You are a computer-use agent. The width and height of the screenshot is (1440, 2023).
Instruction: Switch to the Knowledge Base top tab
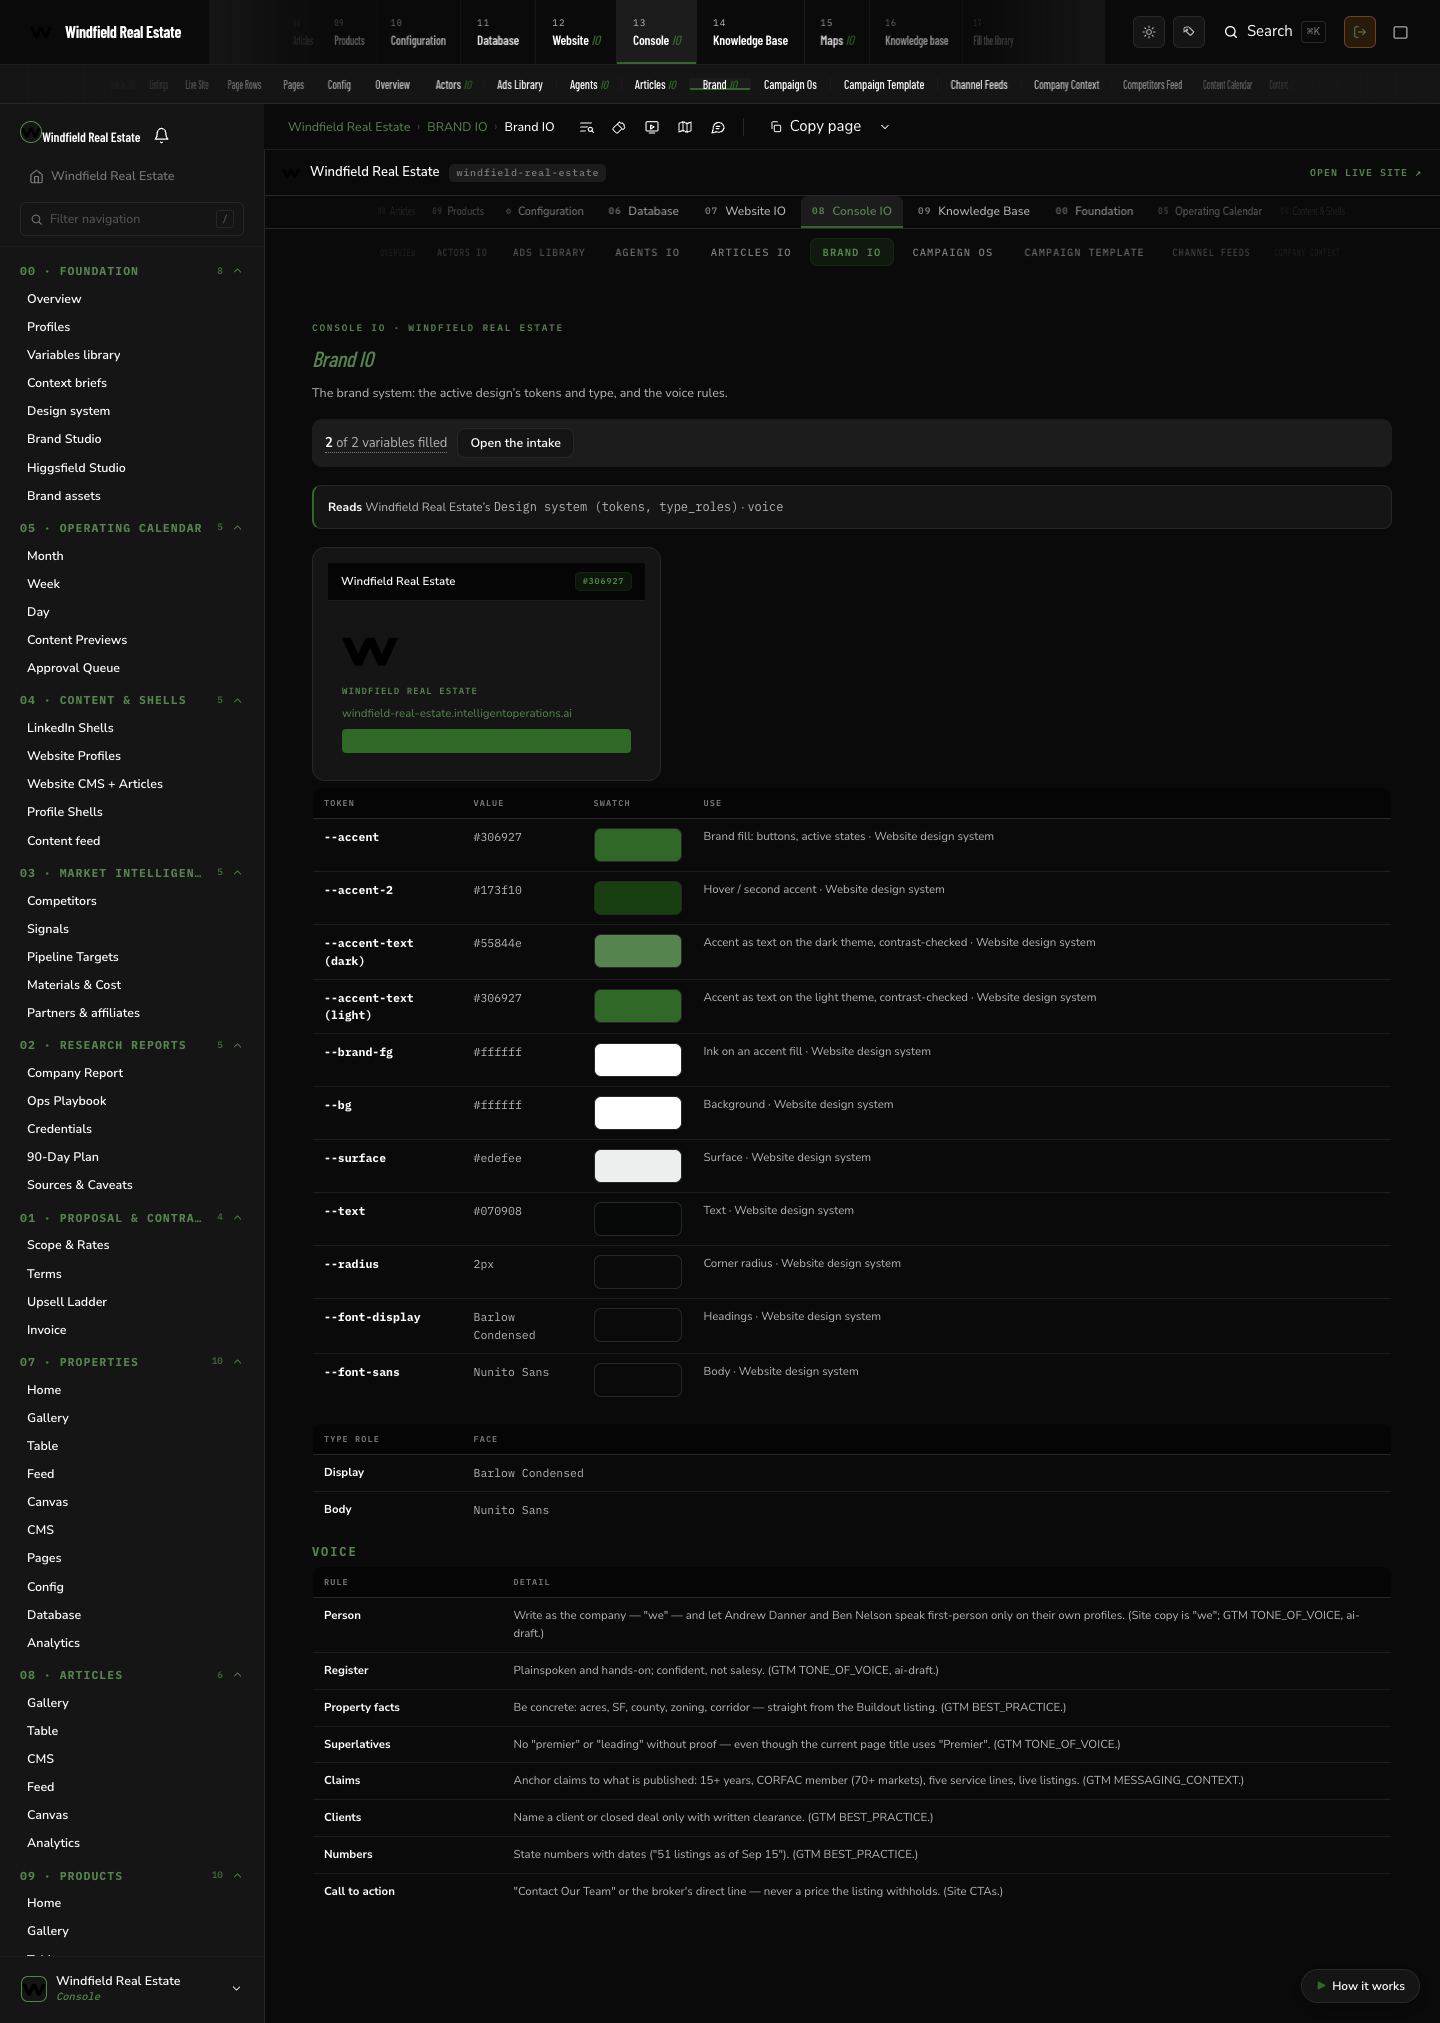coord(750,32)
